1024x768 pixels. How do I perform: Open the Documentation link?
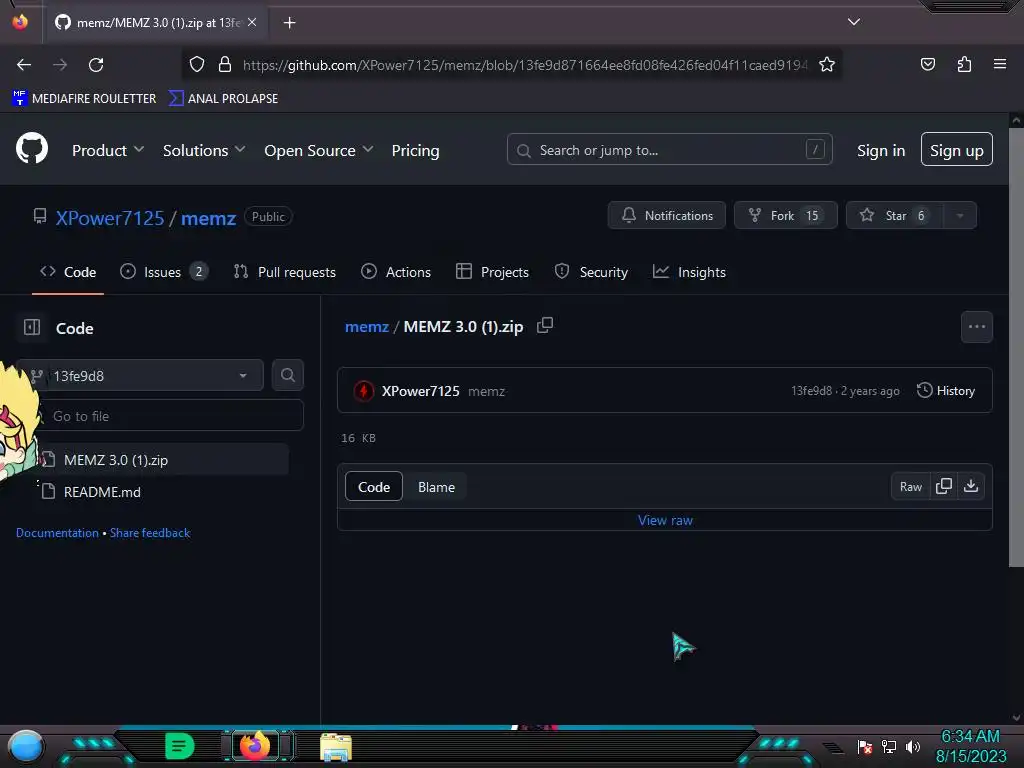pyautogui.click(x=57, y=532)
